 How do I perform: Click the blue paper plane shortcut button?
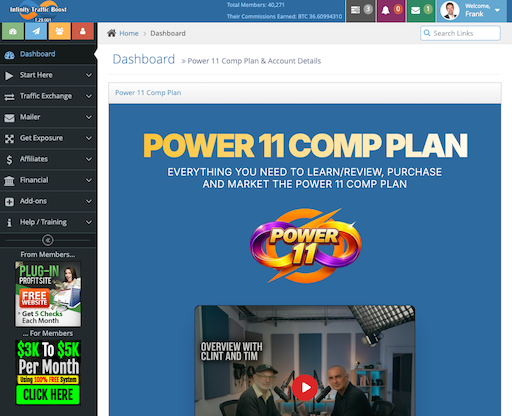pos(36,31)
